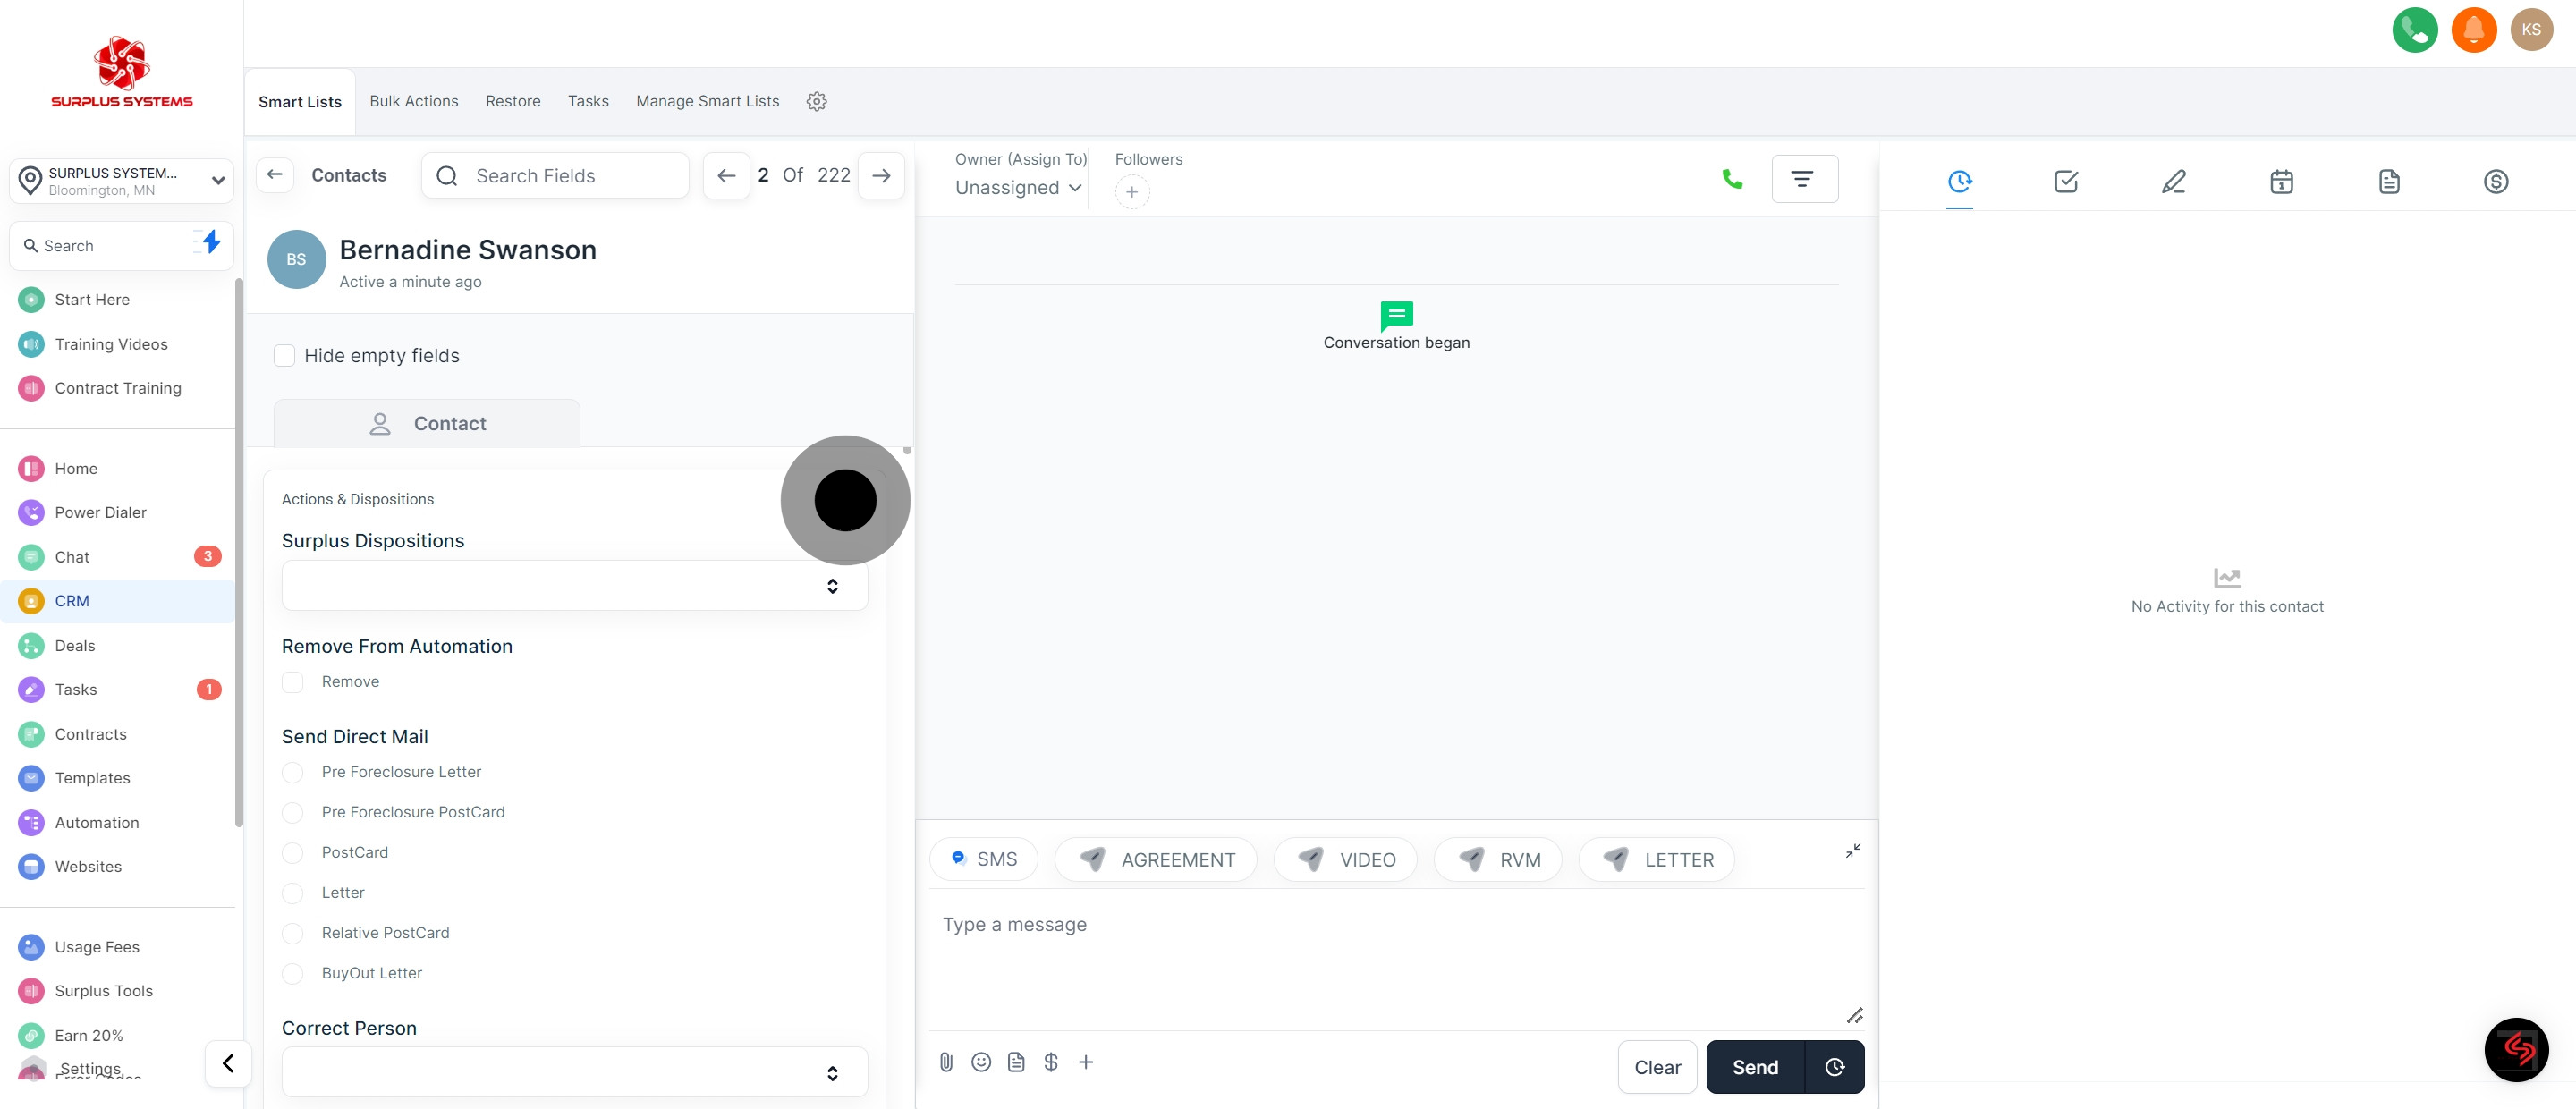
Task: Open the Surplus Dispositions dropdown
Action: pyautogui.click(x=574, y=585)
